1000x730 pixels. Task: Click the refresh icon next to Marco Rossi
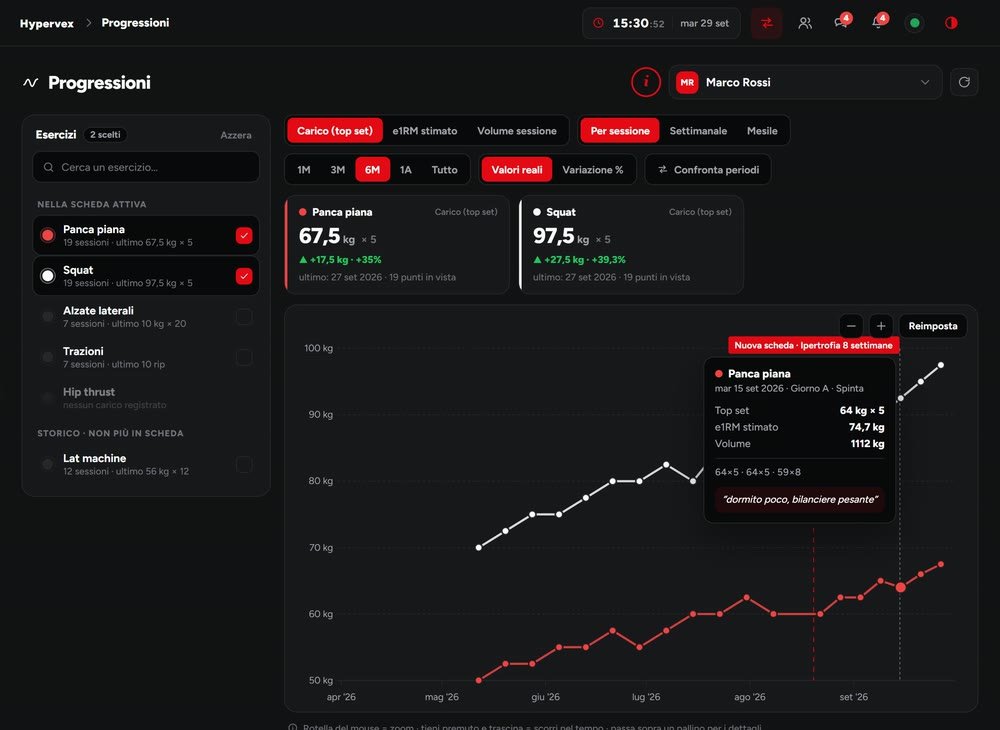(x=964, y=82)
